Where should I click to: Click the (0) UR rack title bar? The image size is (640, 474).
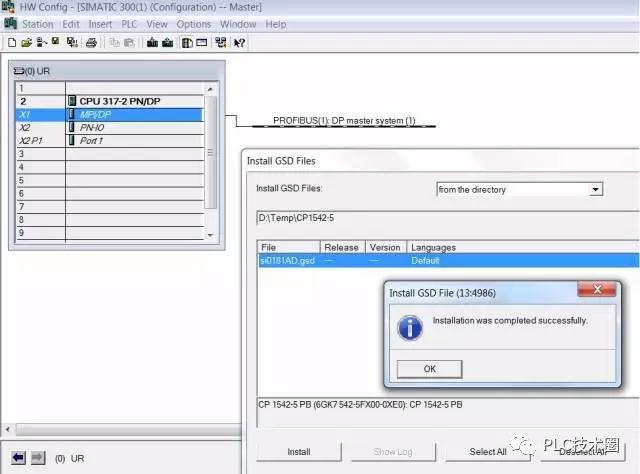click(117, 71)
